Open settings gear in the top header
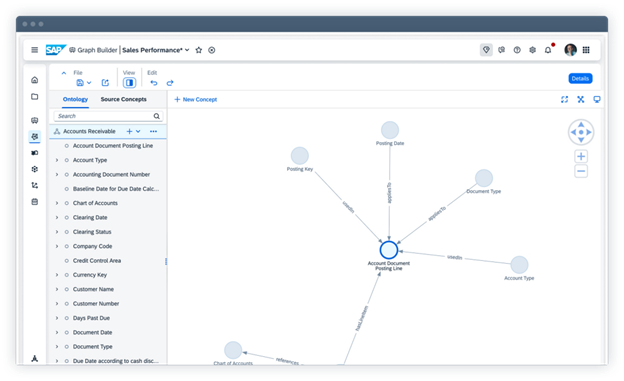The image size is (624, 381). point(532,50)
